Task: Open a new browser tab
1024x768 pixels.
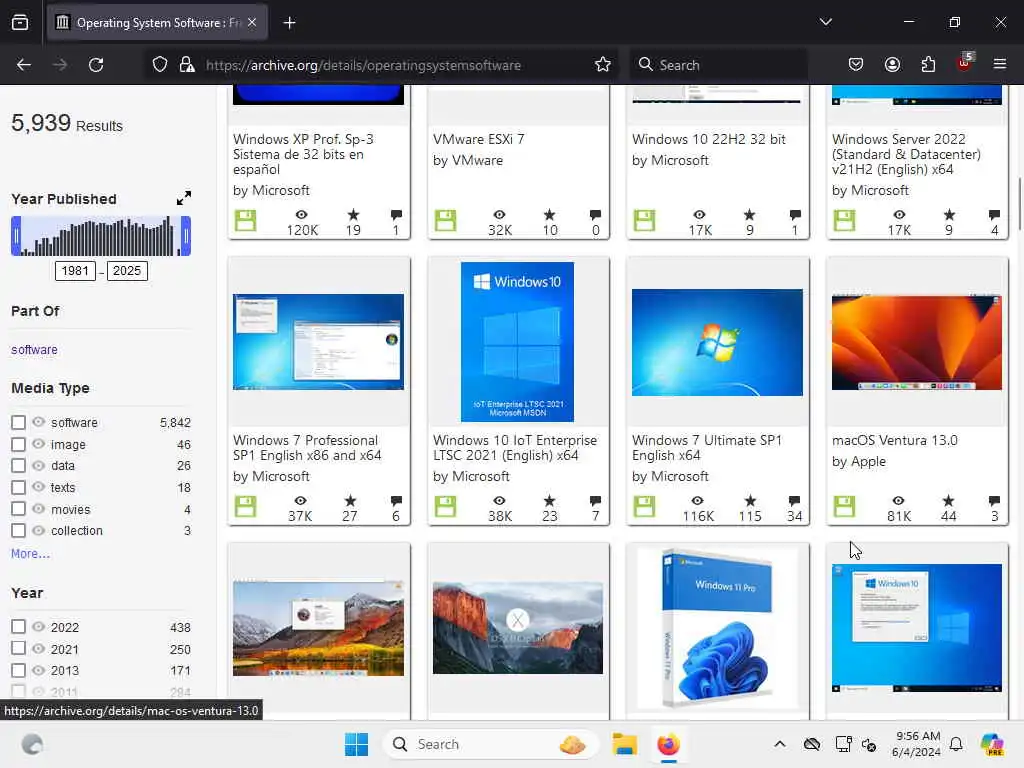Action: coord(289,23)
